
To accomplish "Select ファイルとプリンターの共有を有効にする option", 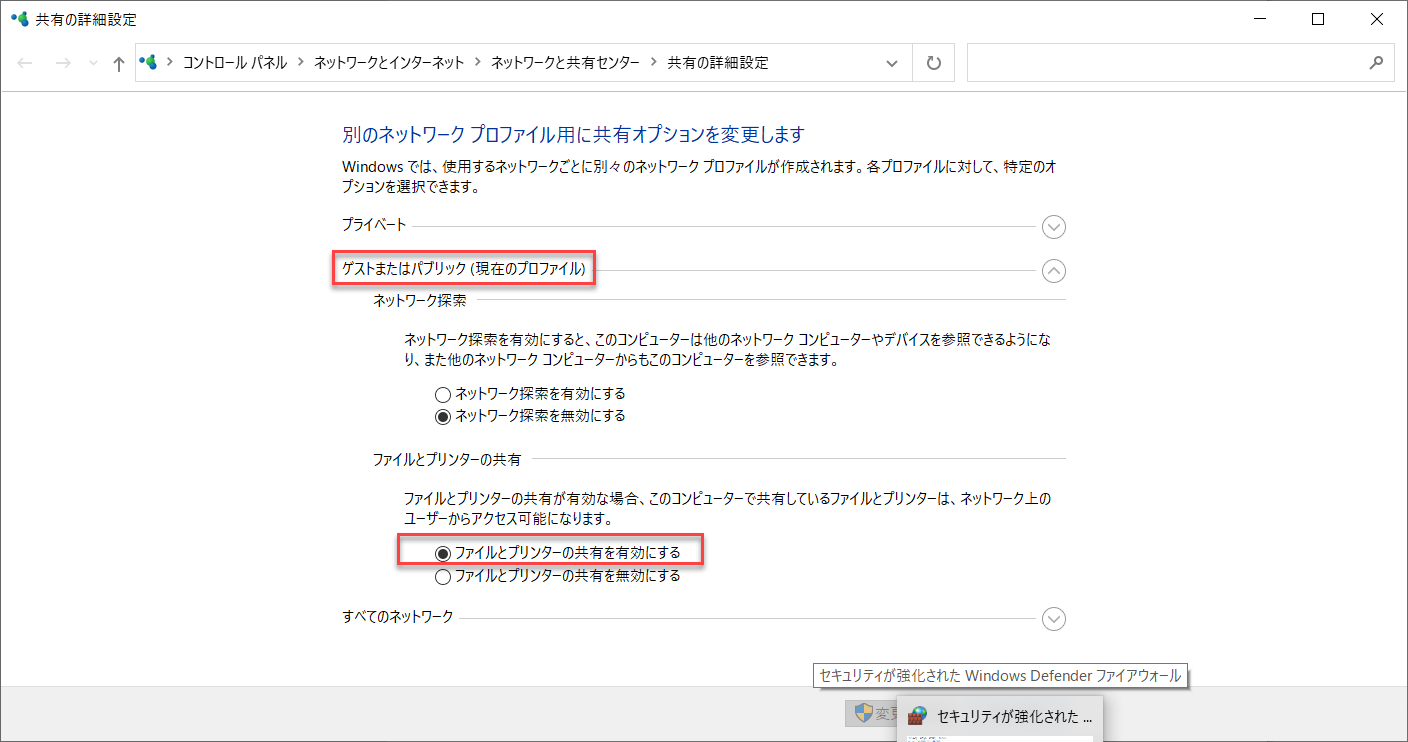I will 558,553.
